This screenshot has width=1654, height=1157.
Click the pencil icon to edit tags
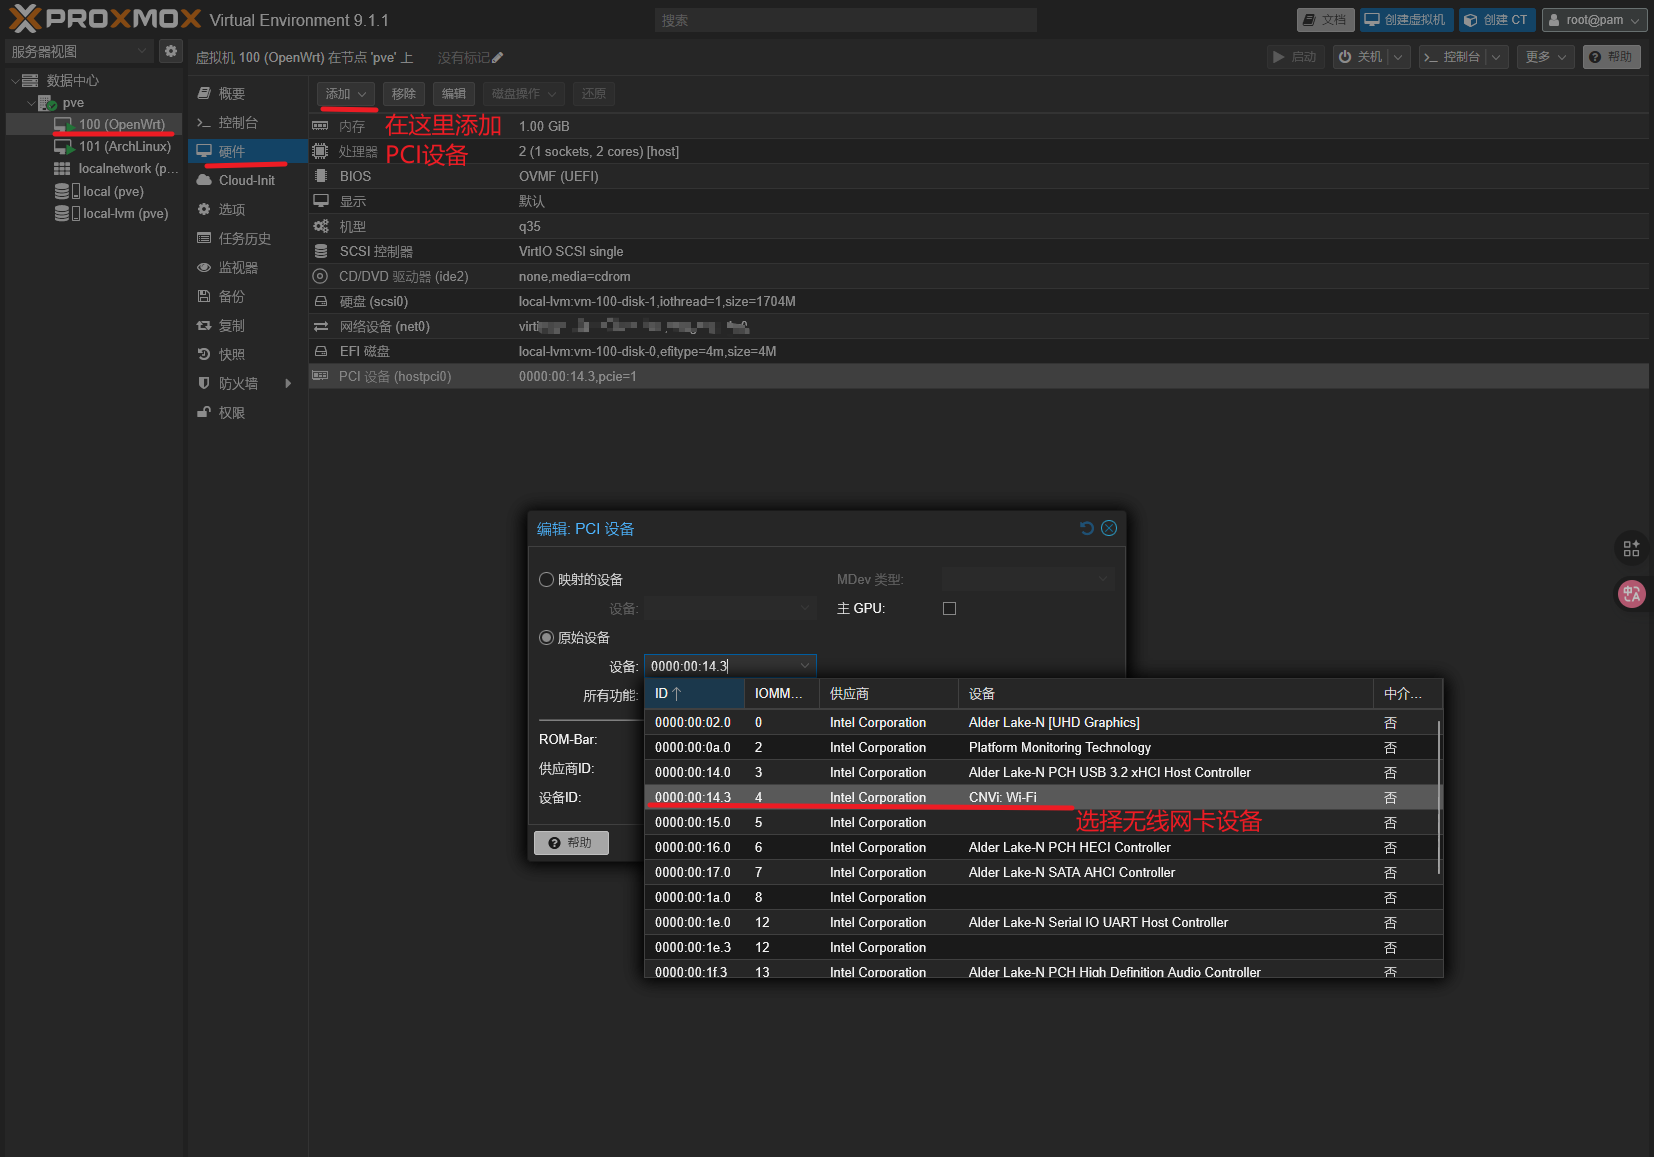tap(498, 57)
